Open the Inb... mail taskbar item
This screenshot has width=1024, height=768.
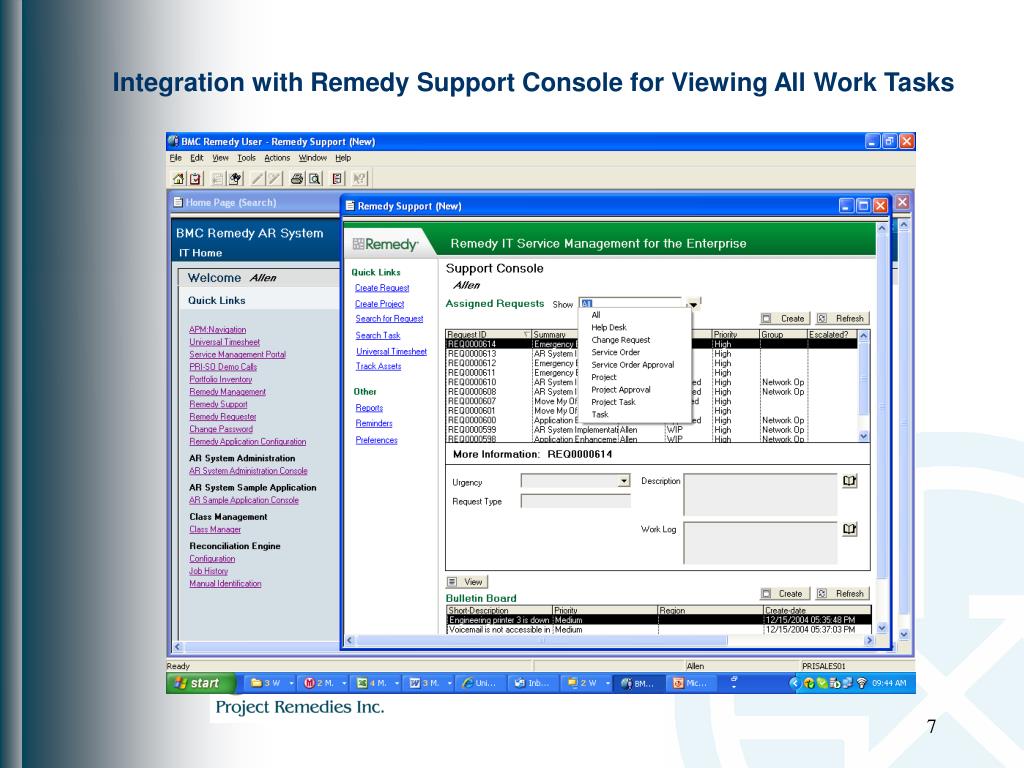532,683
